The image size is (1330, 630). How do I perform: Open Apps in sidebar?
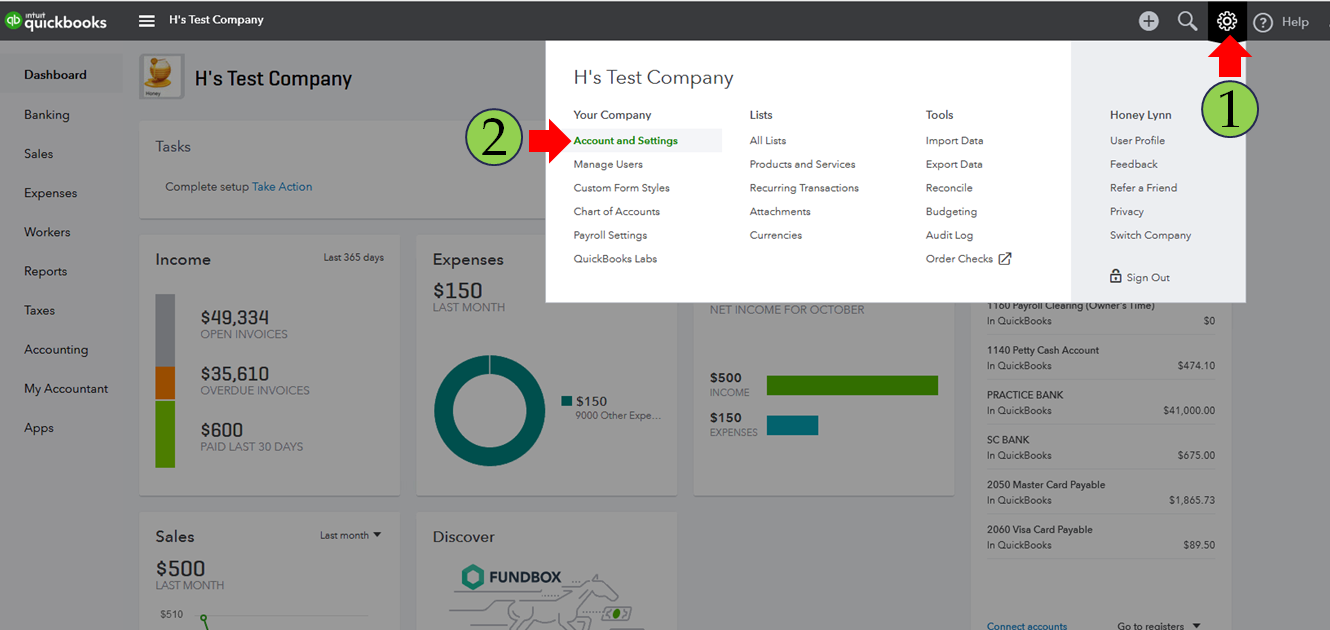[x=39, y=428]
